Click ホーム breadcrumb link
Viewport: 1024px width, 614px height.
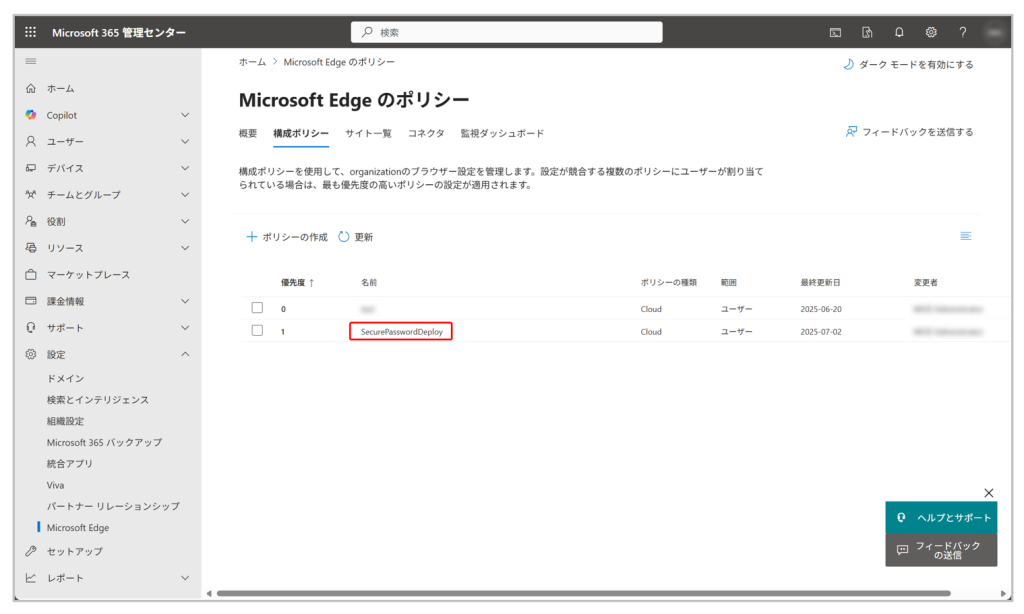coord(252,62)
